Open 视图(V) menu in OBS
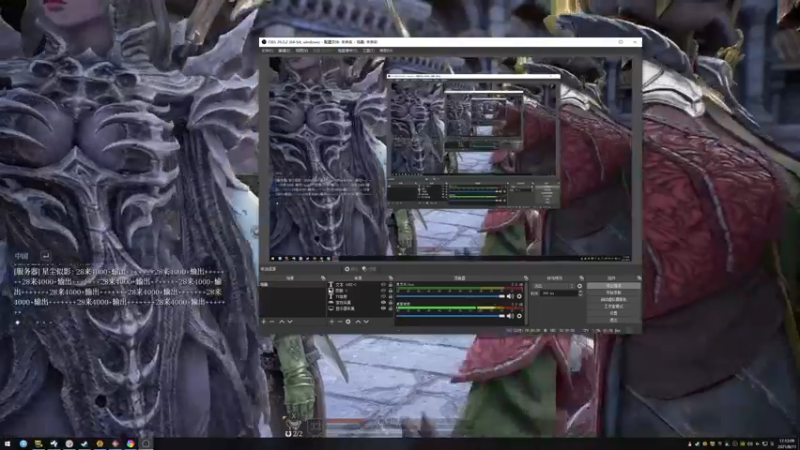The width and height of the screenshot is (800, 450). point(302,51)
